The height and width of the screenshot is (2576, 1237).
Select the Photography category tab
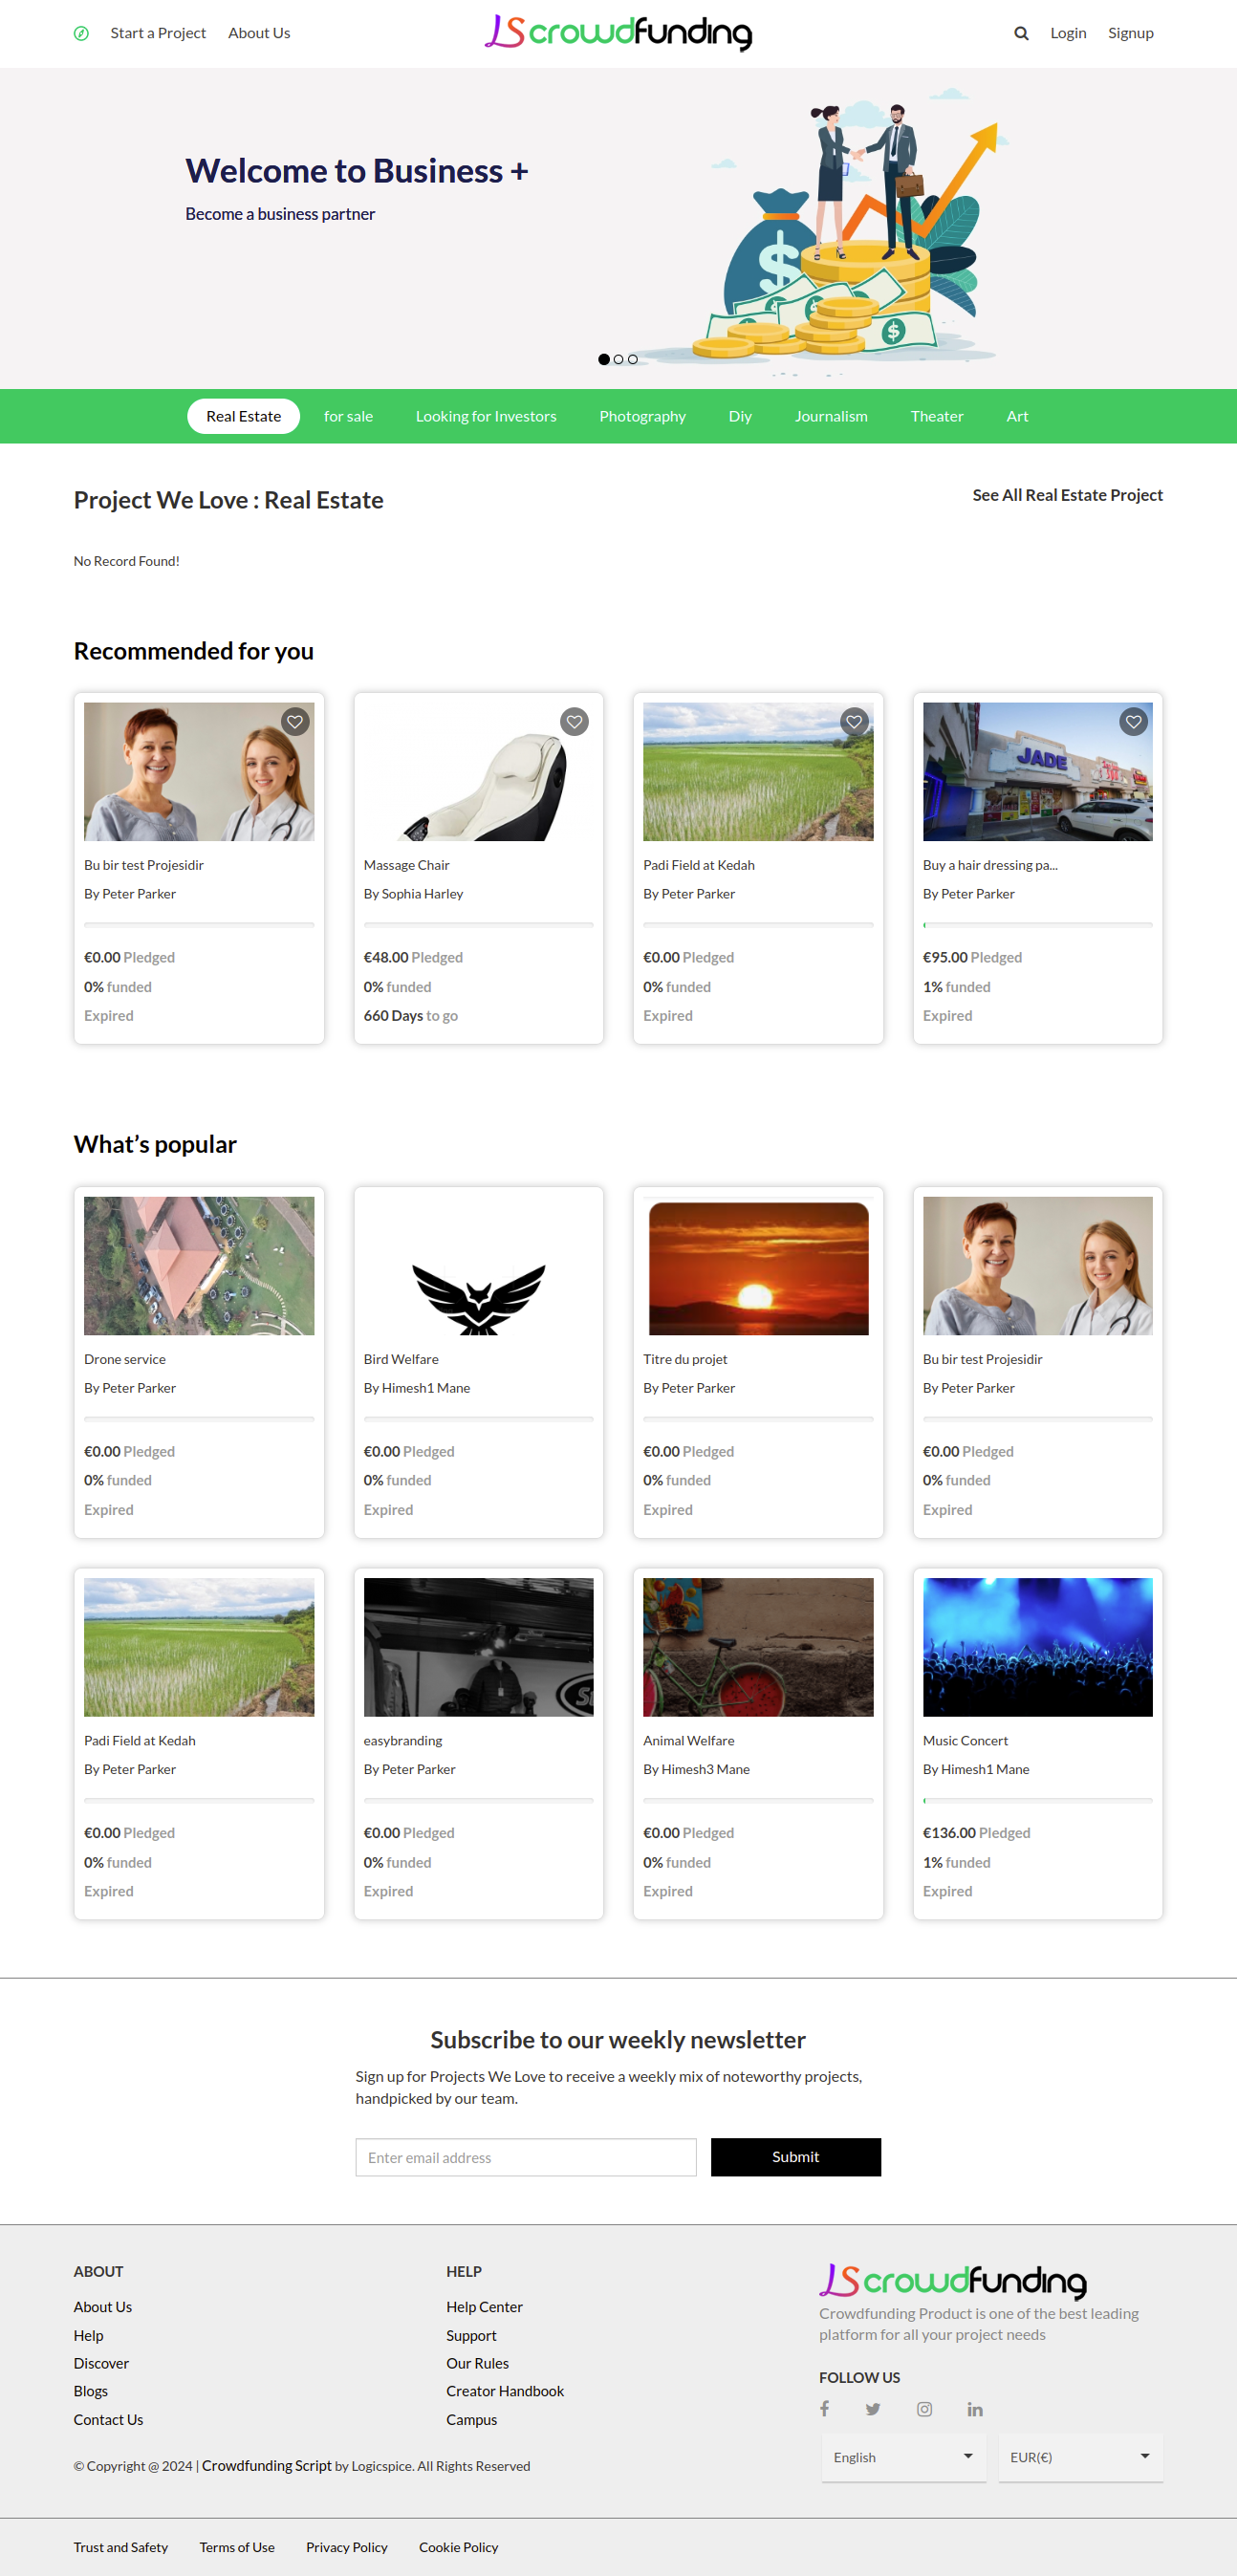[x=642, y=416]
